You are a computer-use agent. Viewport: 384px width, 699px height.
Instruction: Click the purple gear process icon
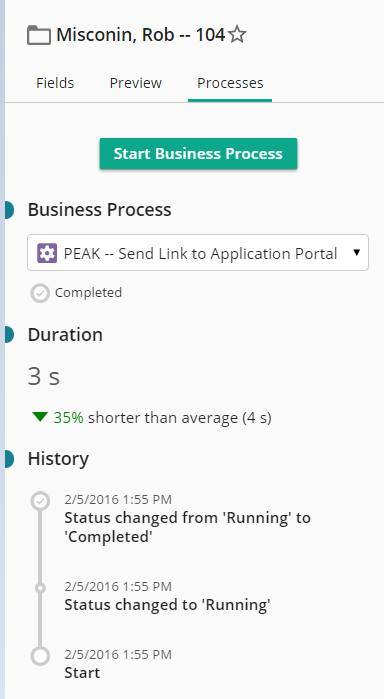point(47,253)
